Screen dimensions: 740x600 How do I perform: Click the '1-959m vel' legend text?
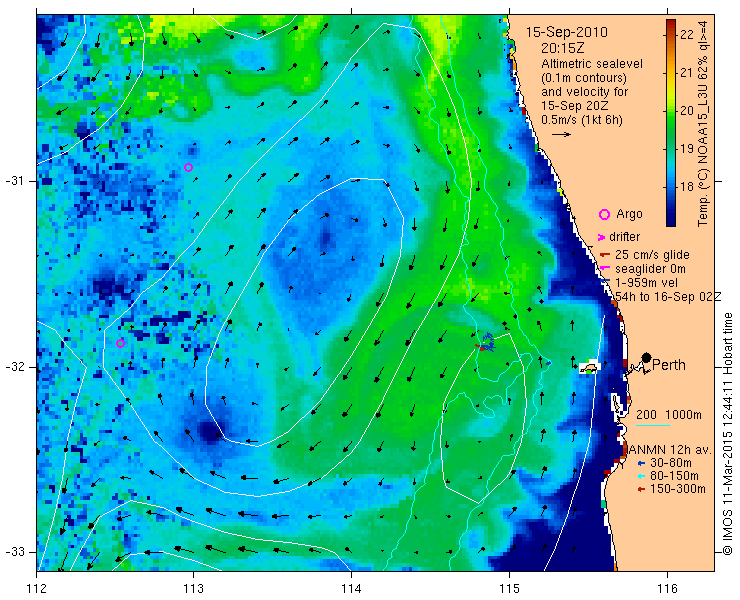647,282
